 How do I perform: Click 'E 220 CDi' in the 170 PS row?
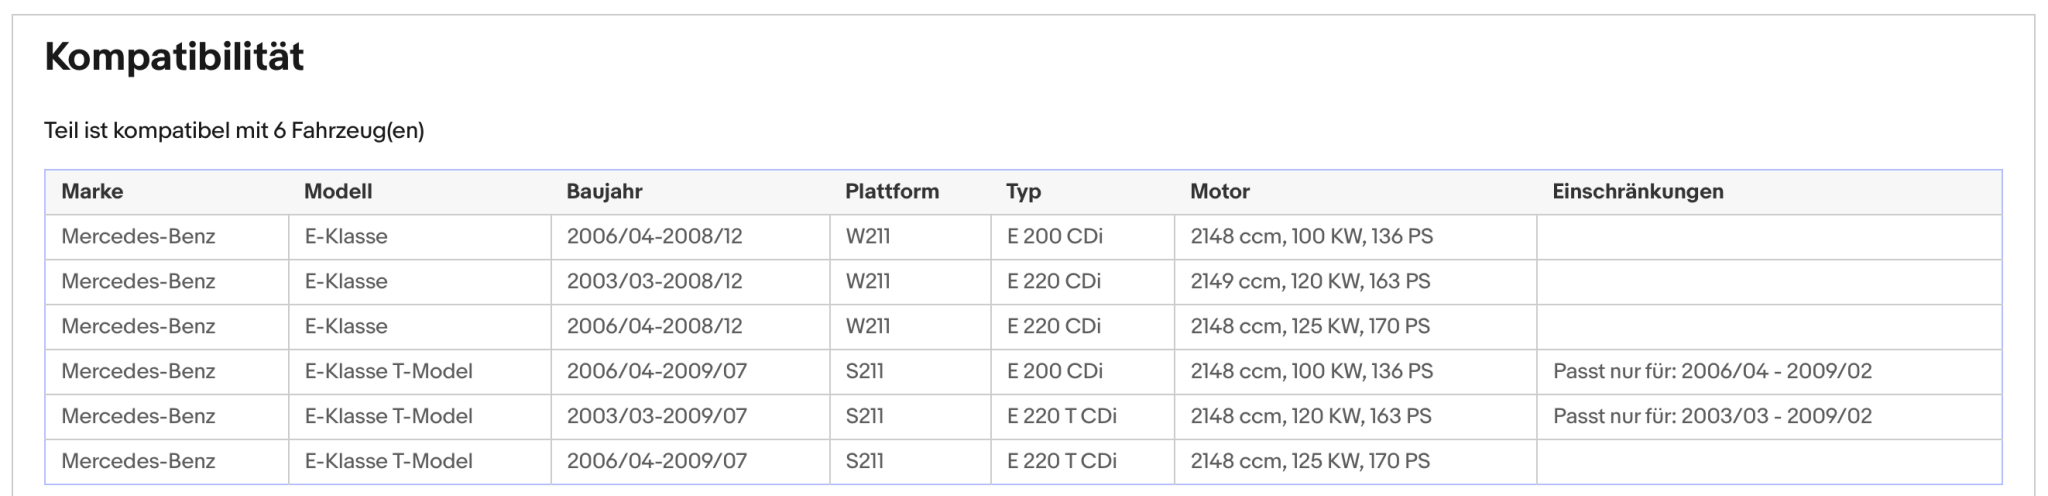coord(1054,326)
